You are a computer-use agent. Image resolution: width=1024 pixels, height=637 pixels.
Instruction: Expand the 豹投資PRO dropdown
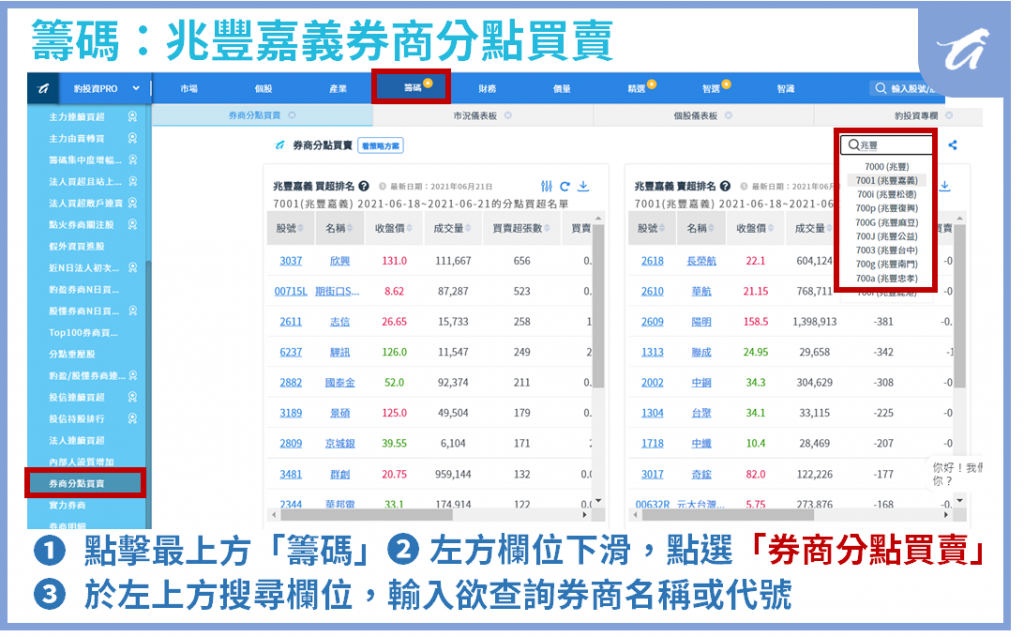pos(136,88)
